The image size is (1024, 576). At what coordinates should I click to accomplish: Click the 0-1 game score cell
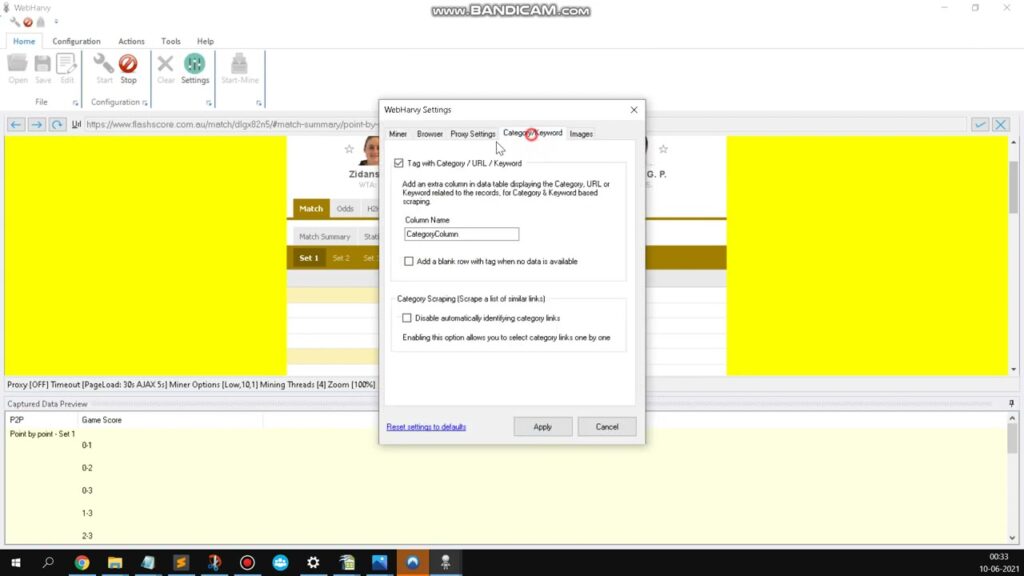(x=87, y=445)
